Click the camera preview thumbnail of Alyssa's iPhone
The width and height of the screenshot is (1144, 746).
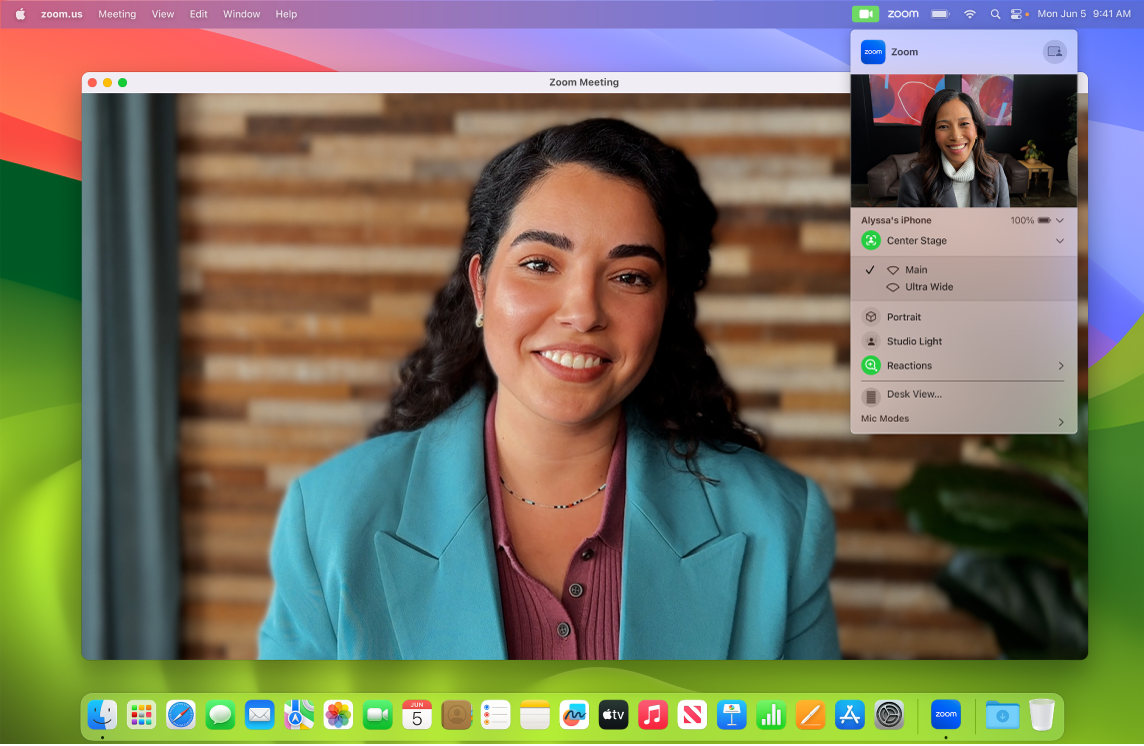(964, 141)
